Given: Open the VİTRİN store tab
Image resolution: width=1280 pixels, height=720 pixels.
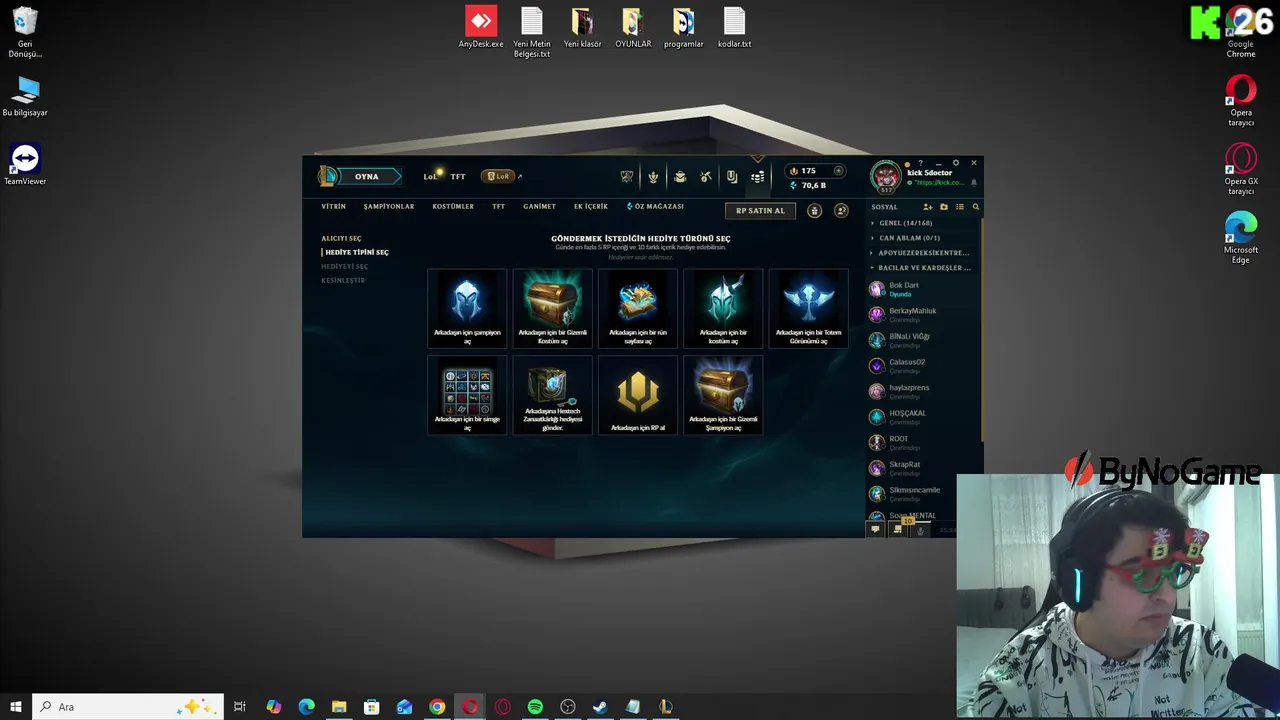Looking at the screenshot, I should (x=333, y=207).
